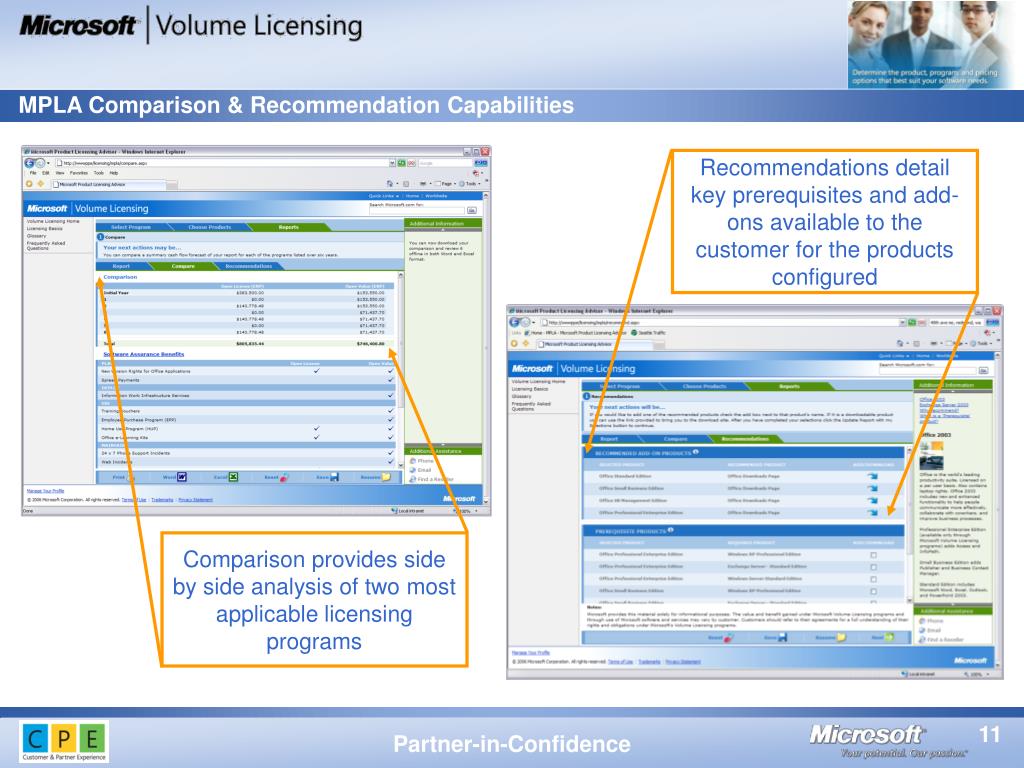
Task: Click info icon beside Prerequisite Products heading
Action: point(671,530)
